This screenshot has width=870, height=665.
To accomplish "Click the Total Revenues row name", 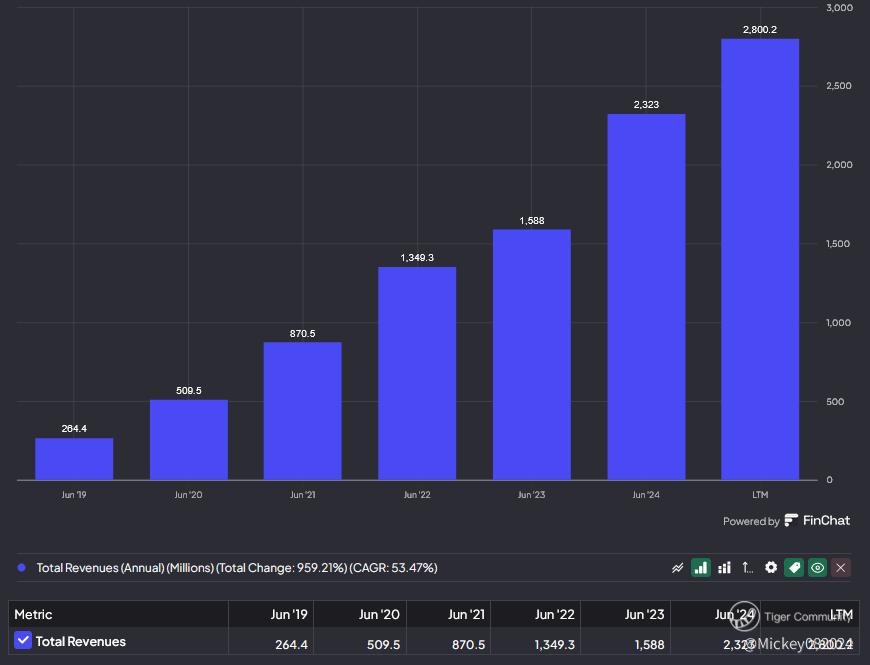I will tap(81, 641).
